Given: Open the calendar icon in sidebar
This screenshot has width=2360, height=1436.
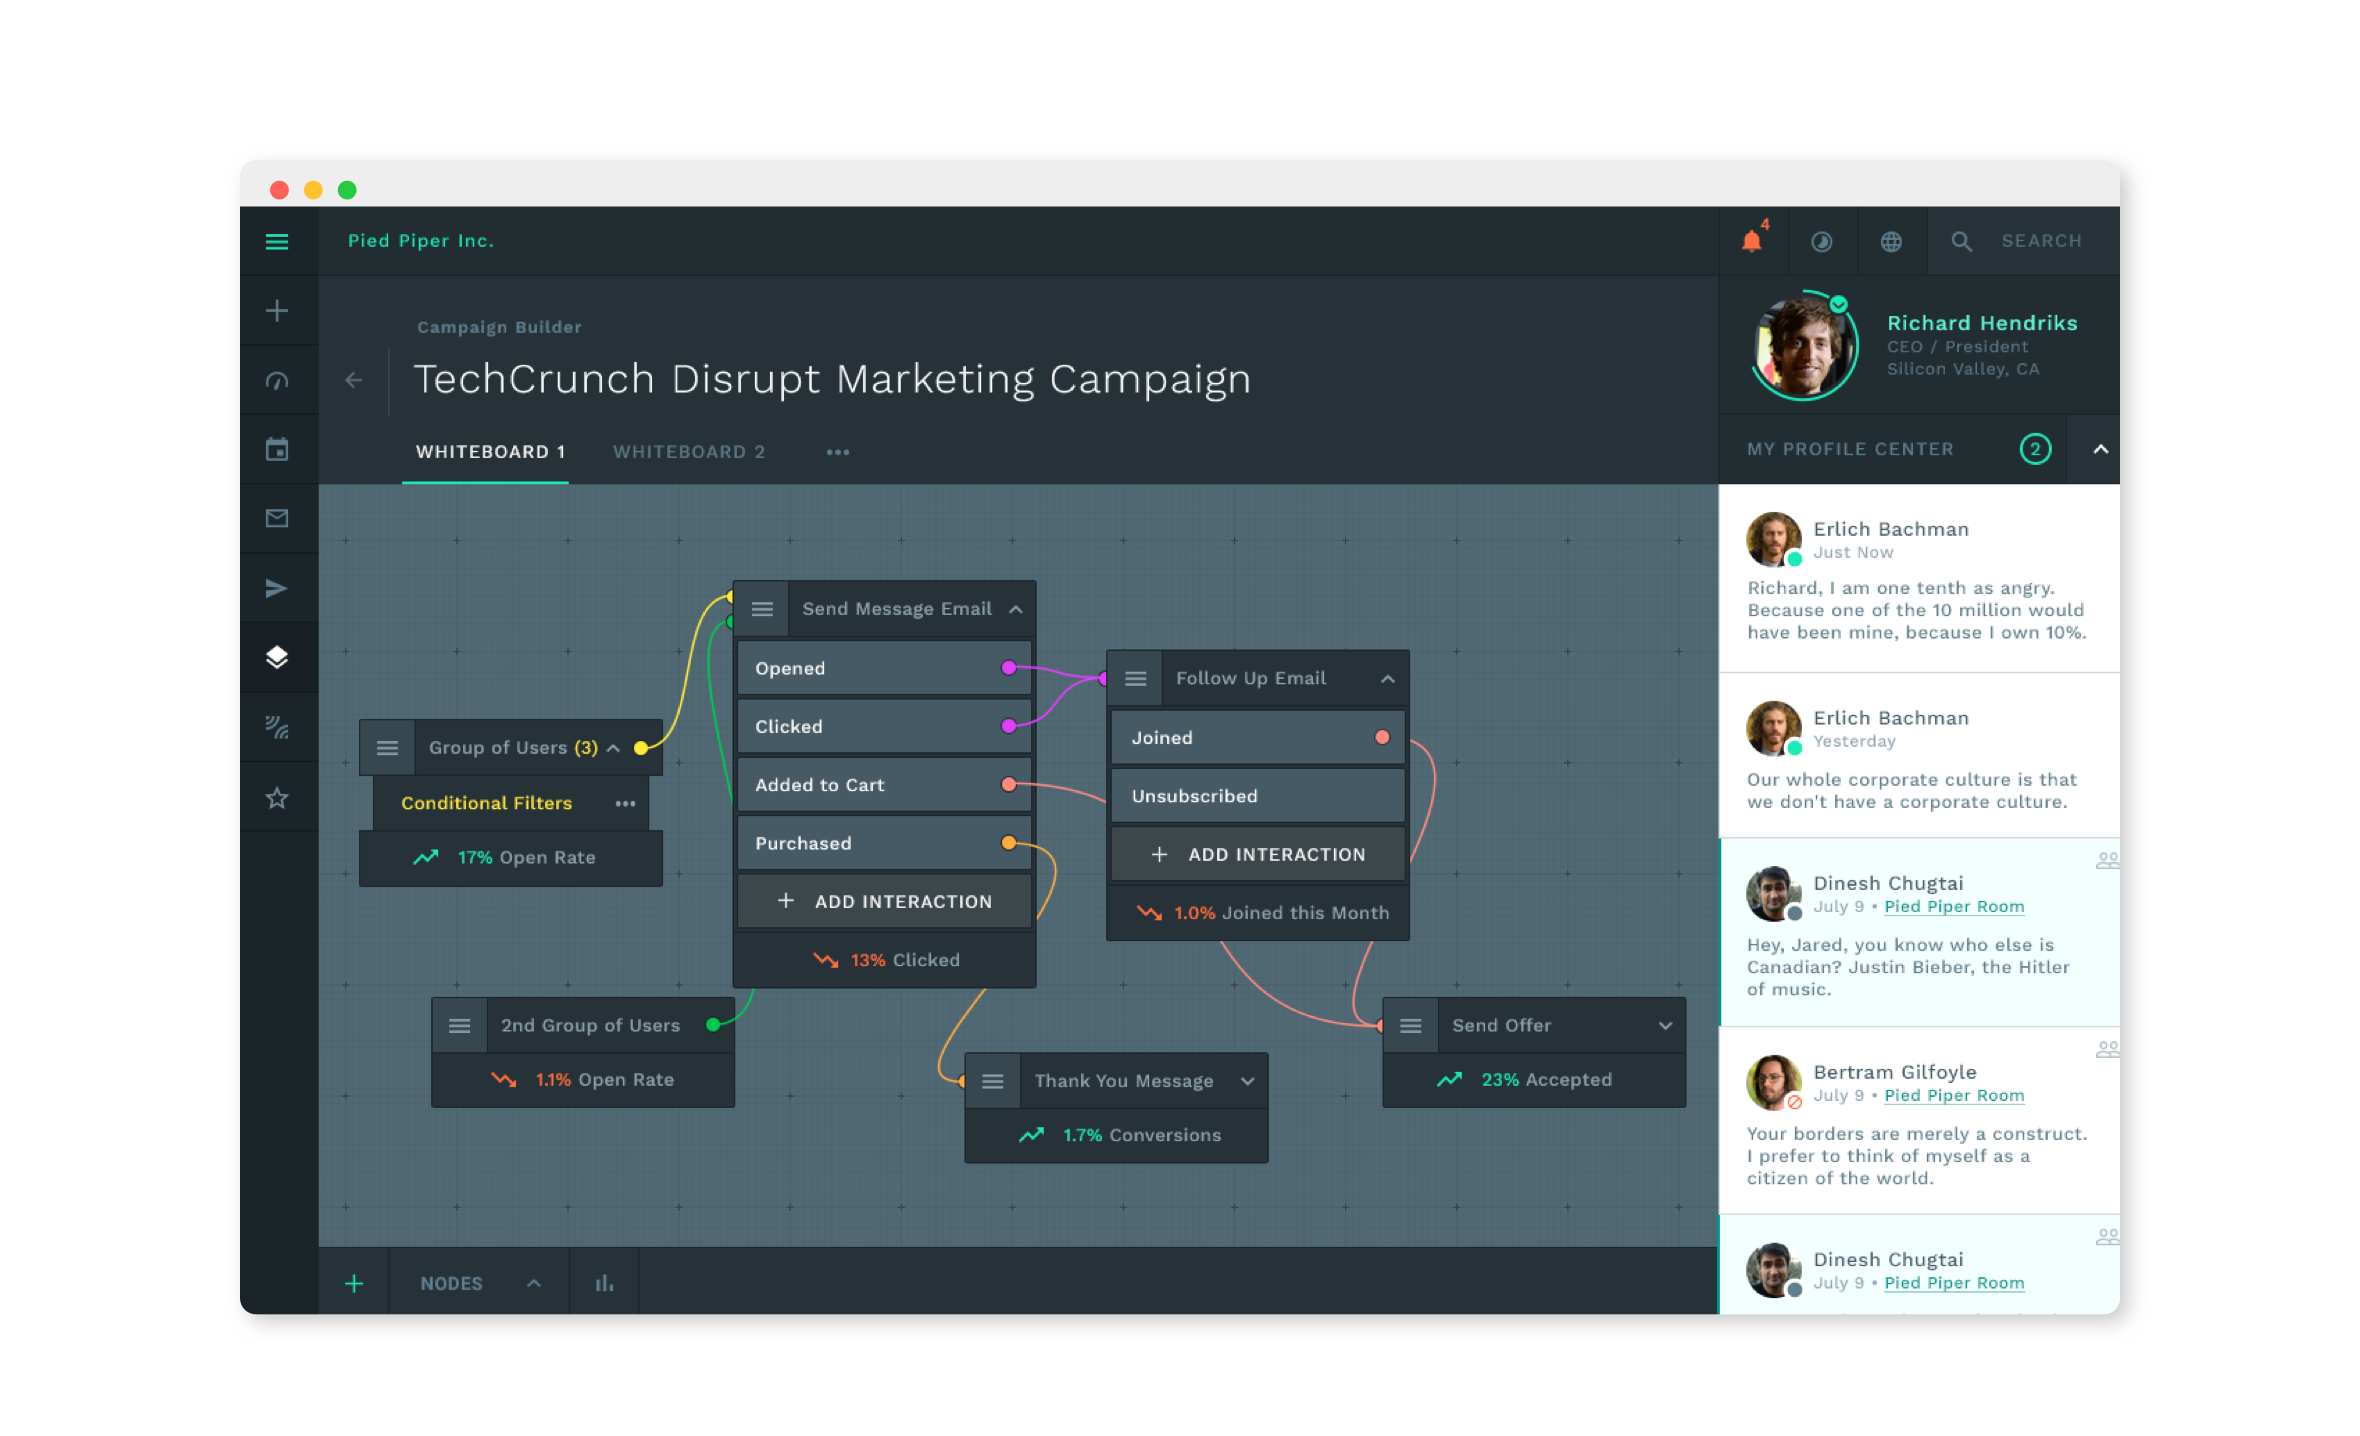Looking at the screenshot, I should [277, 449].
